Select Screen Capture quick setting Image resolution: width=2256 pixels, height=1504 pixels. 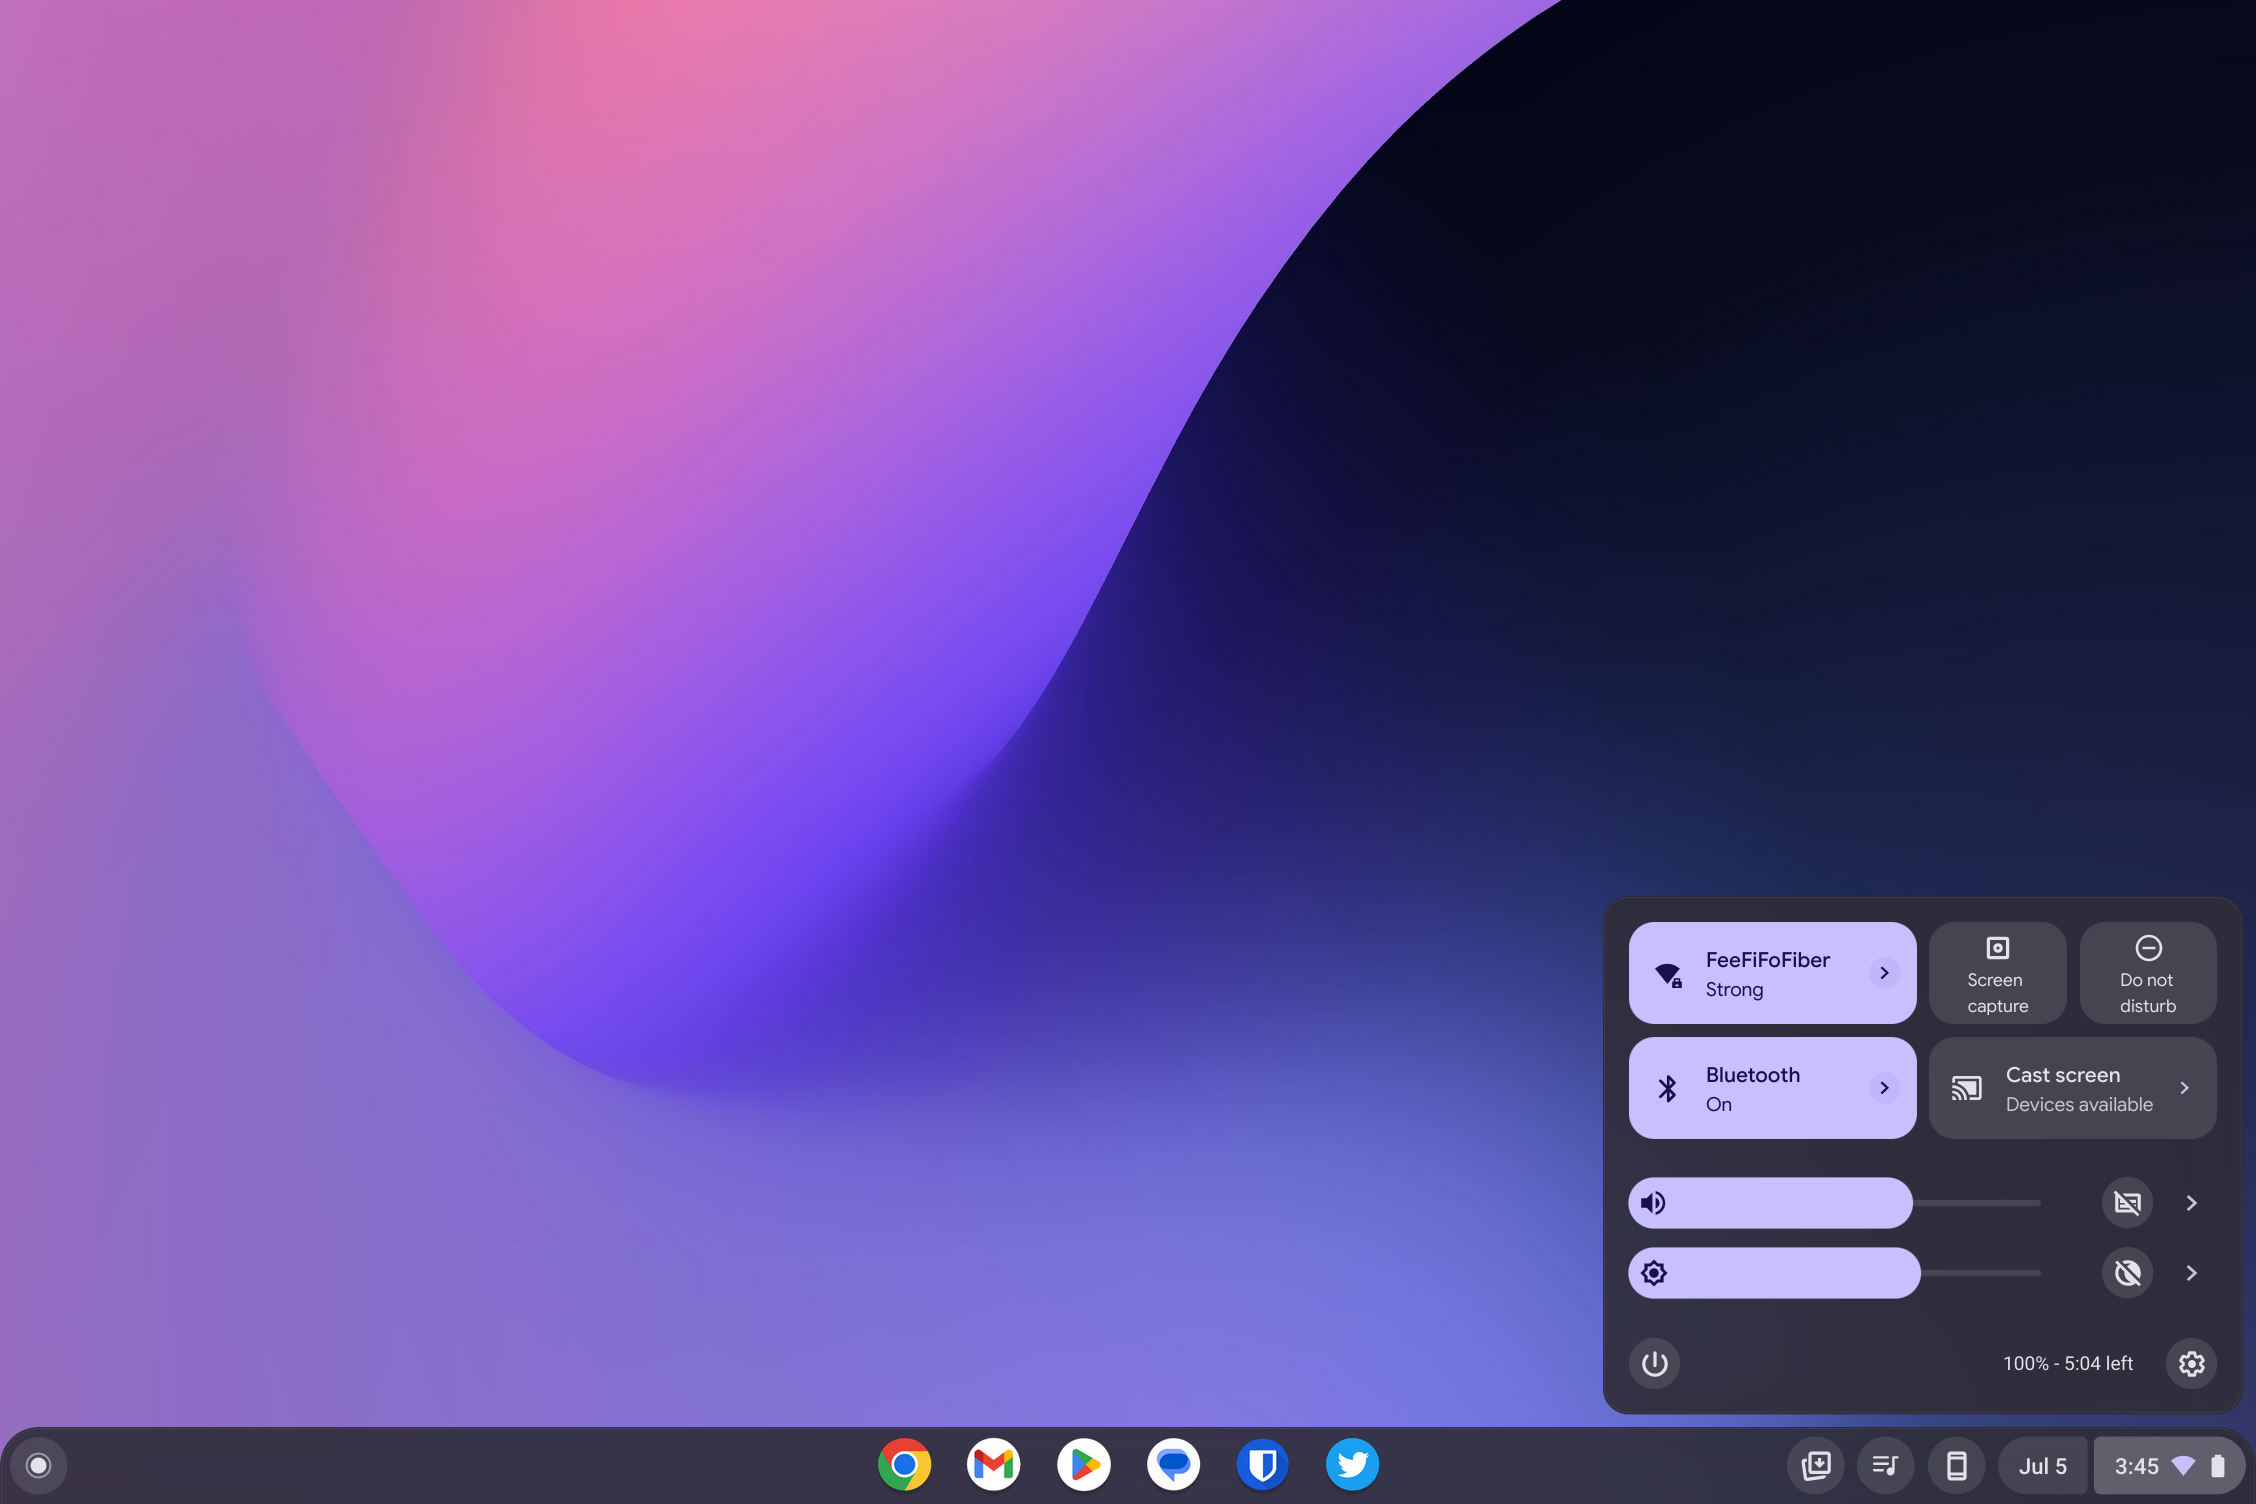point(1998,972)
